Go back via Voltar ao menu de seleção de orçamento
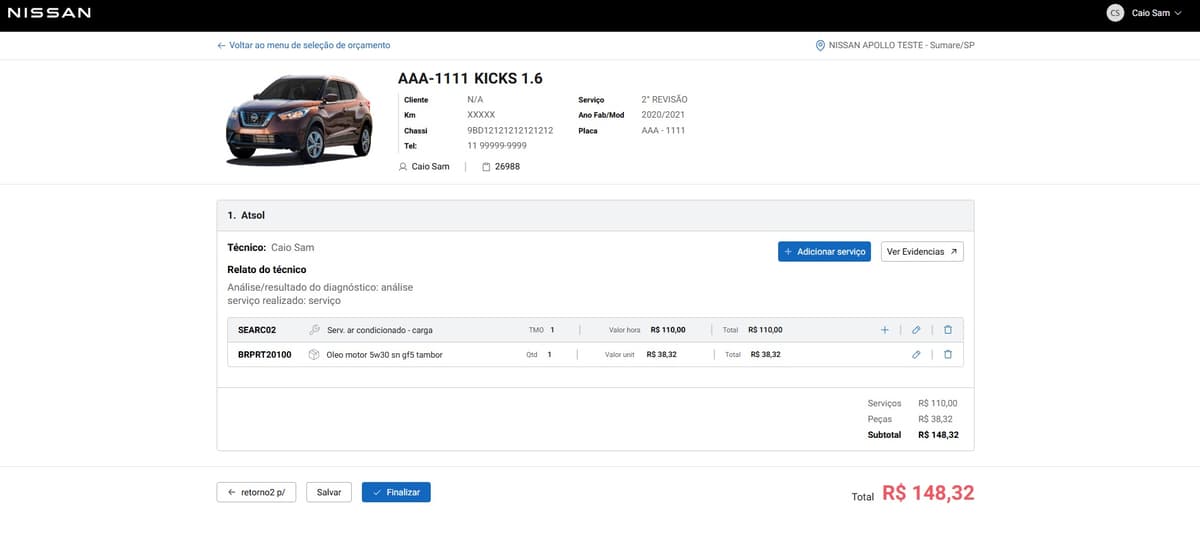The width and height of the screenshot is (1200, 558). point(303,45)
